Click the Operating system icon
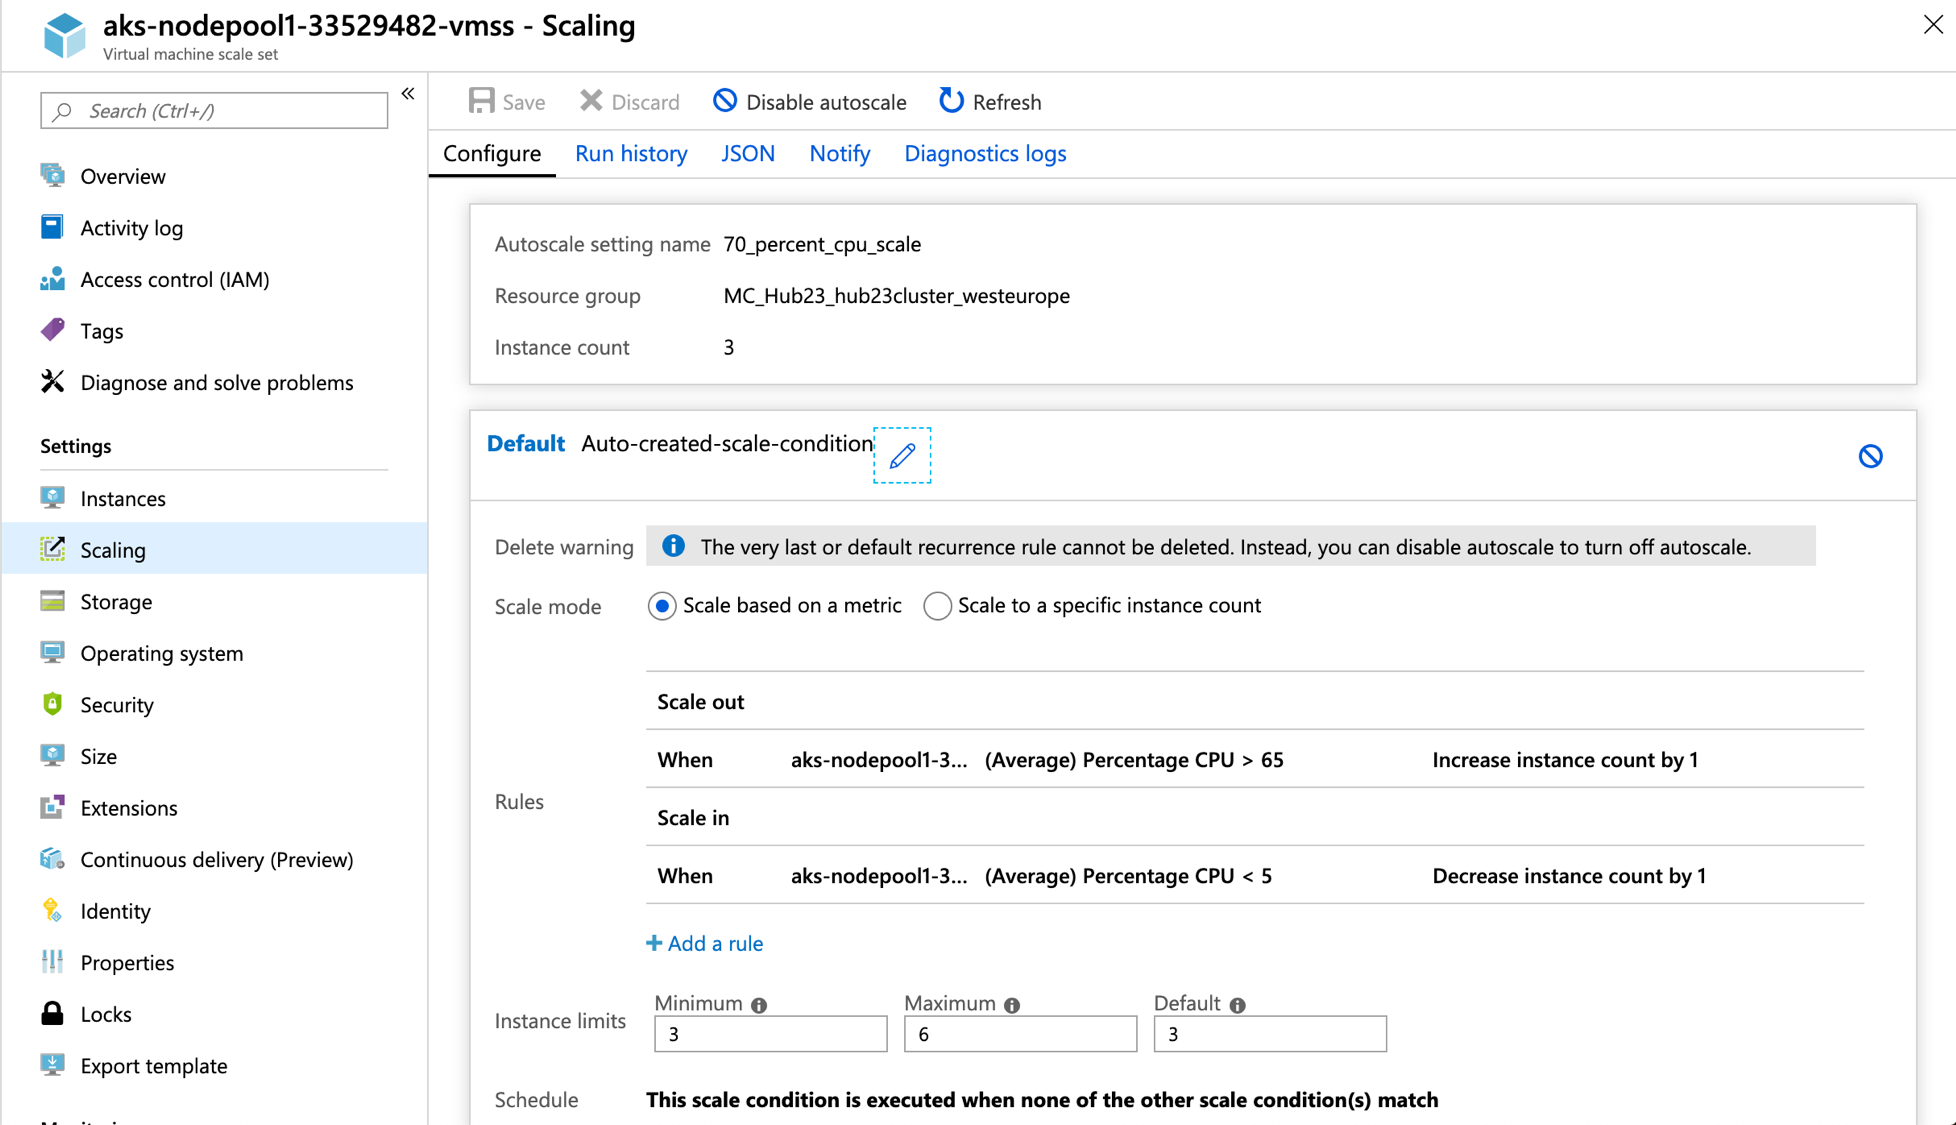Viewport: 1956px width, 1125px height. click(53, 653)
